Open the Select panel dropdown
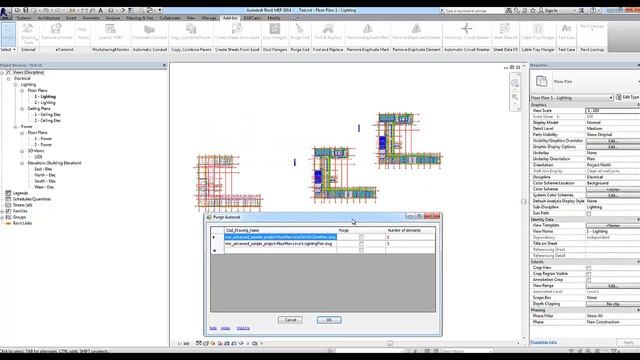640x360 pixels. pos(8,49)
